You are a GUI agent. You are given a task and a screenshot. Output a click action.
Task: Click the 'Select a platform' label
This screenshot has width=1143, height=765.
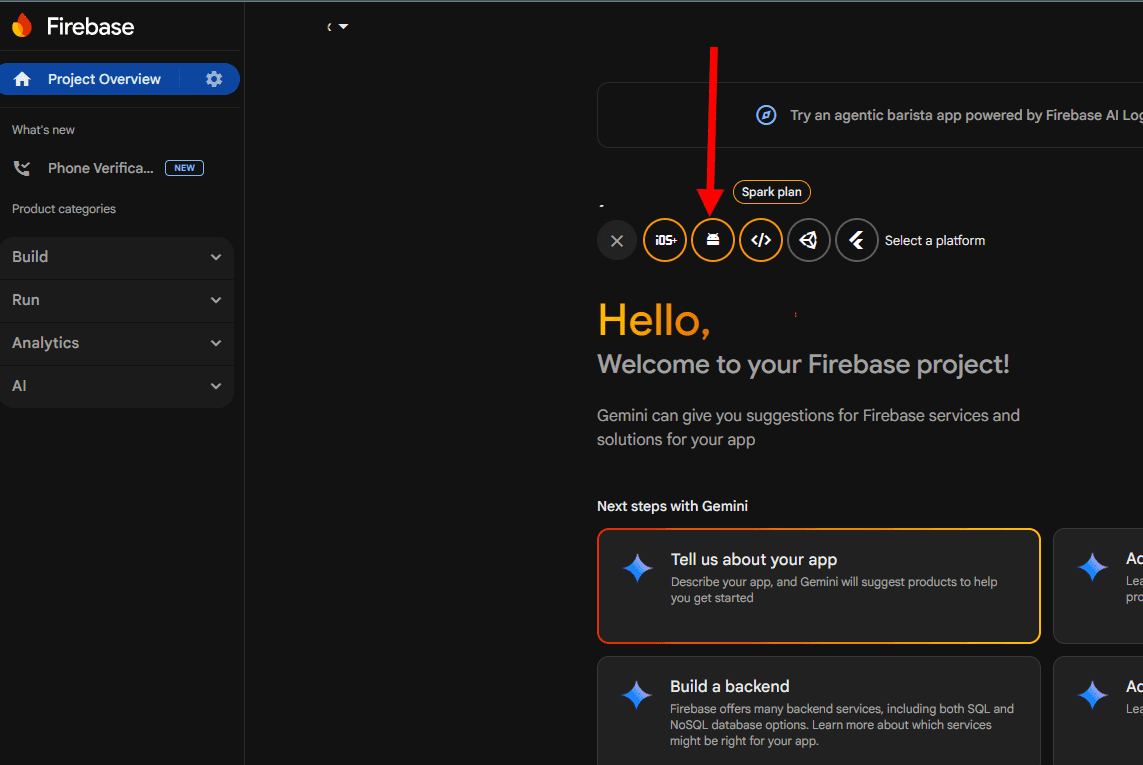tap(935, 241)
